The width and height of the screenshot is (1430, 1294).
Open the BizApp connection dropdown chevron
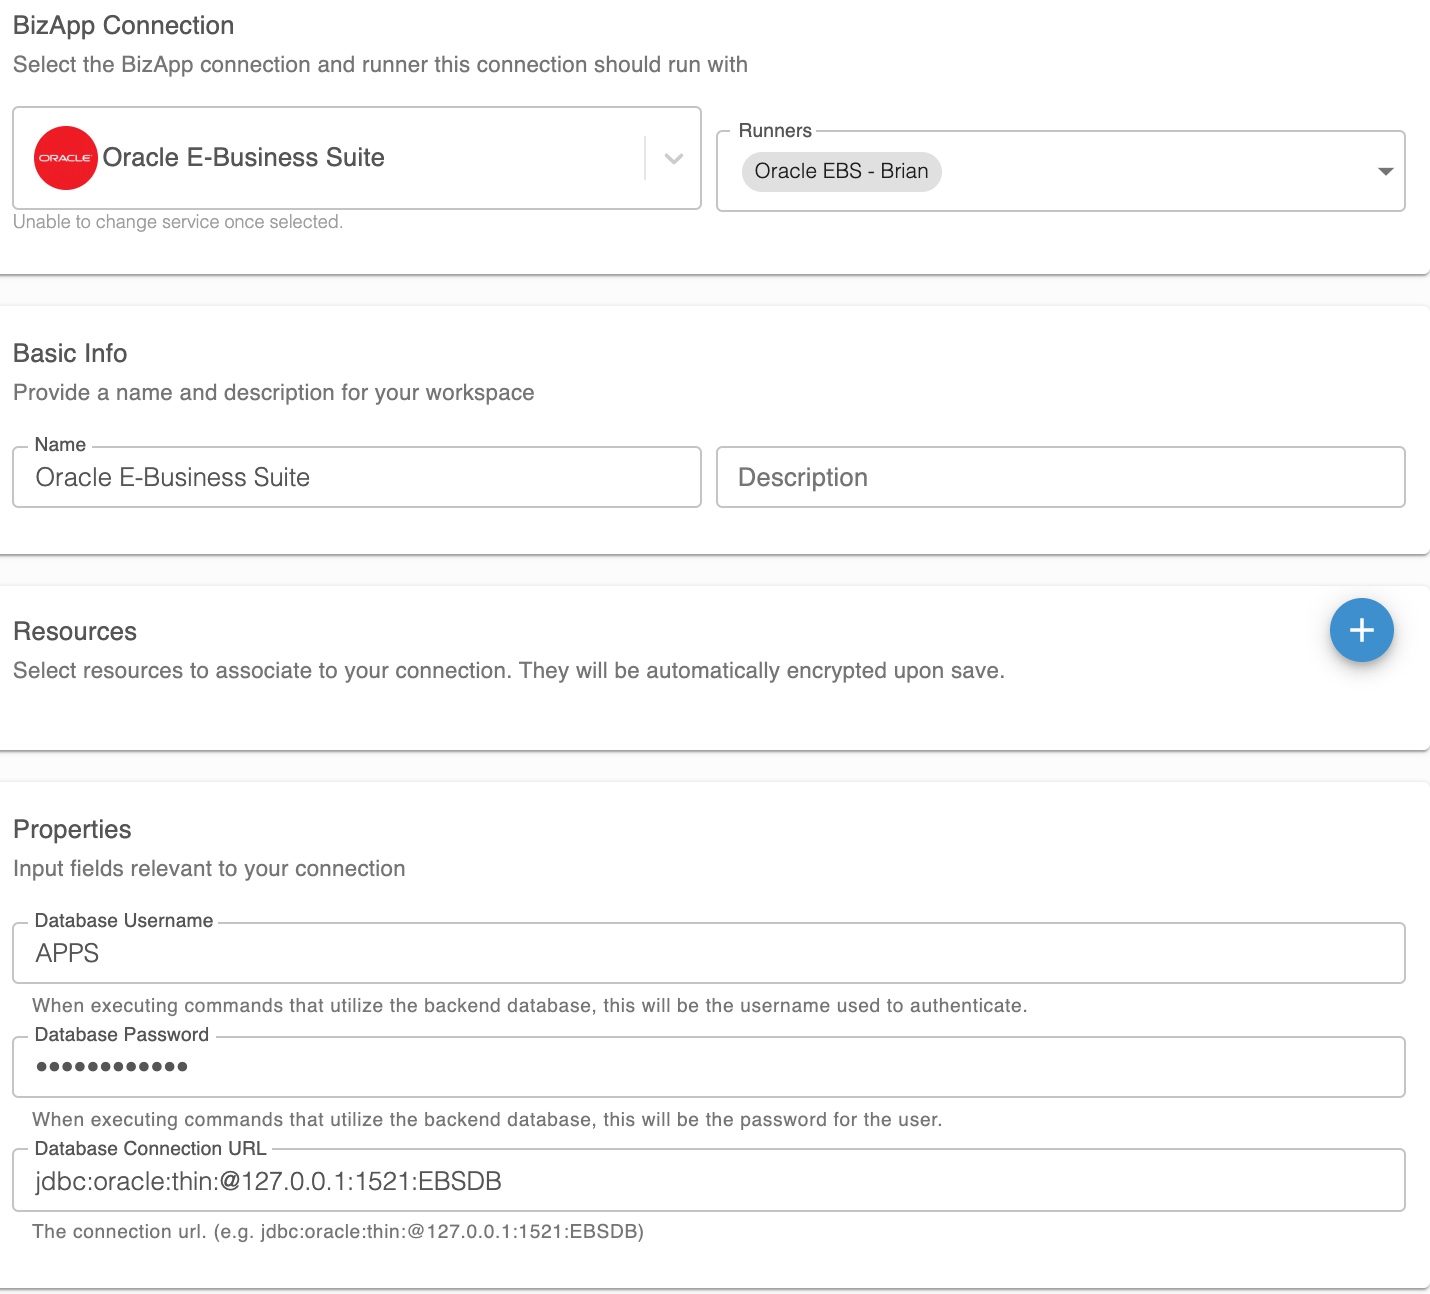click(x=674, y=158)
